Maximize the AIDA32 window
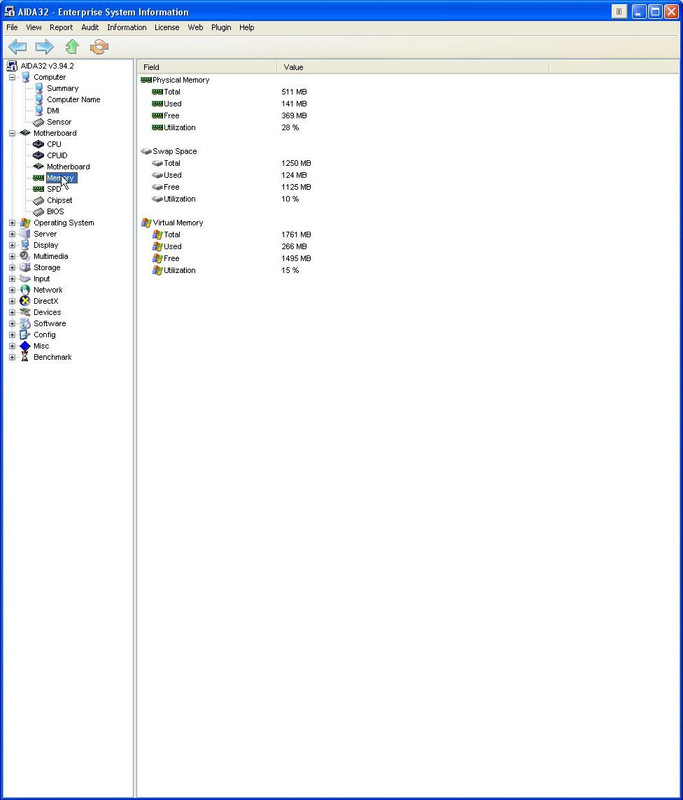Viewport: 683px width, 800px height. click(x=655, y=11)
